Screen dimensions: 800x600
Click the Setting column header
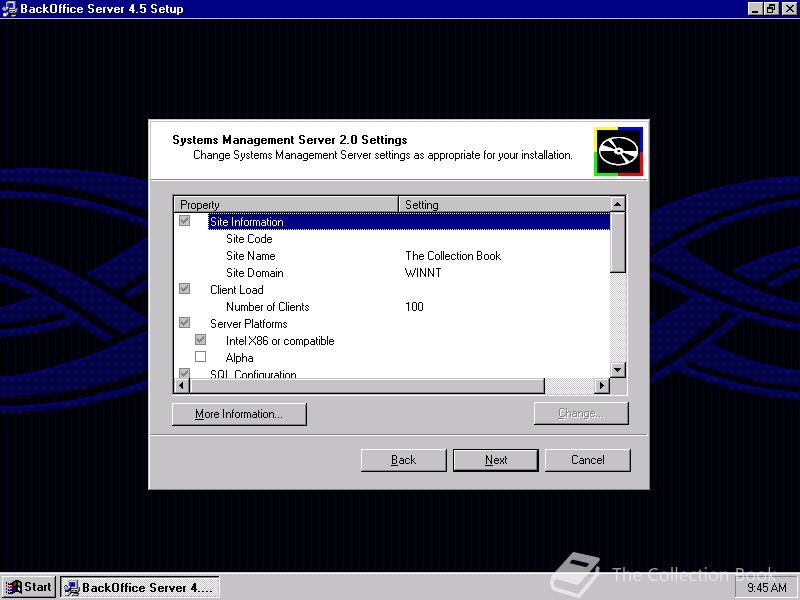504,205
